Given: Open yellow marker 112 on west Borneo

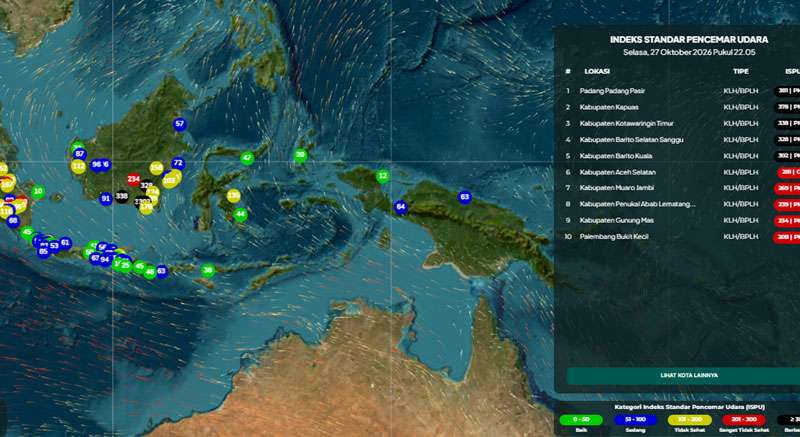Looking at the screenshot, I should (78, 166).
